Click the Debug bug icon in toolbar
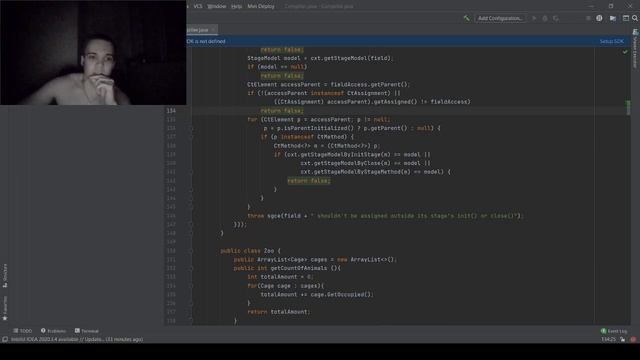Viewport: 640px width, 360px height. pos(545,18)
